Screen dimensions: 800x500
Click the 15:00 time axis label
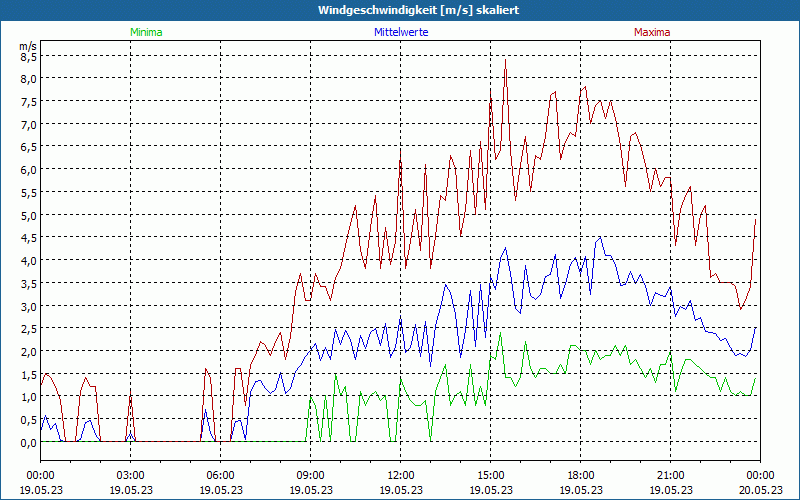pos(491,476)
